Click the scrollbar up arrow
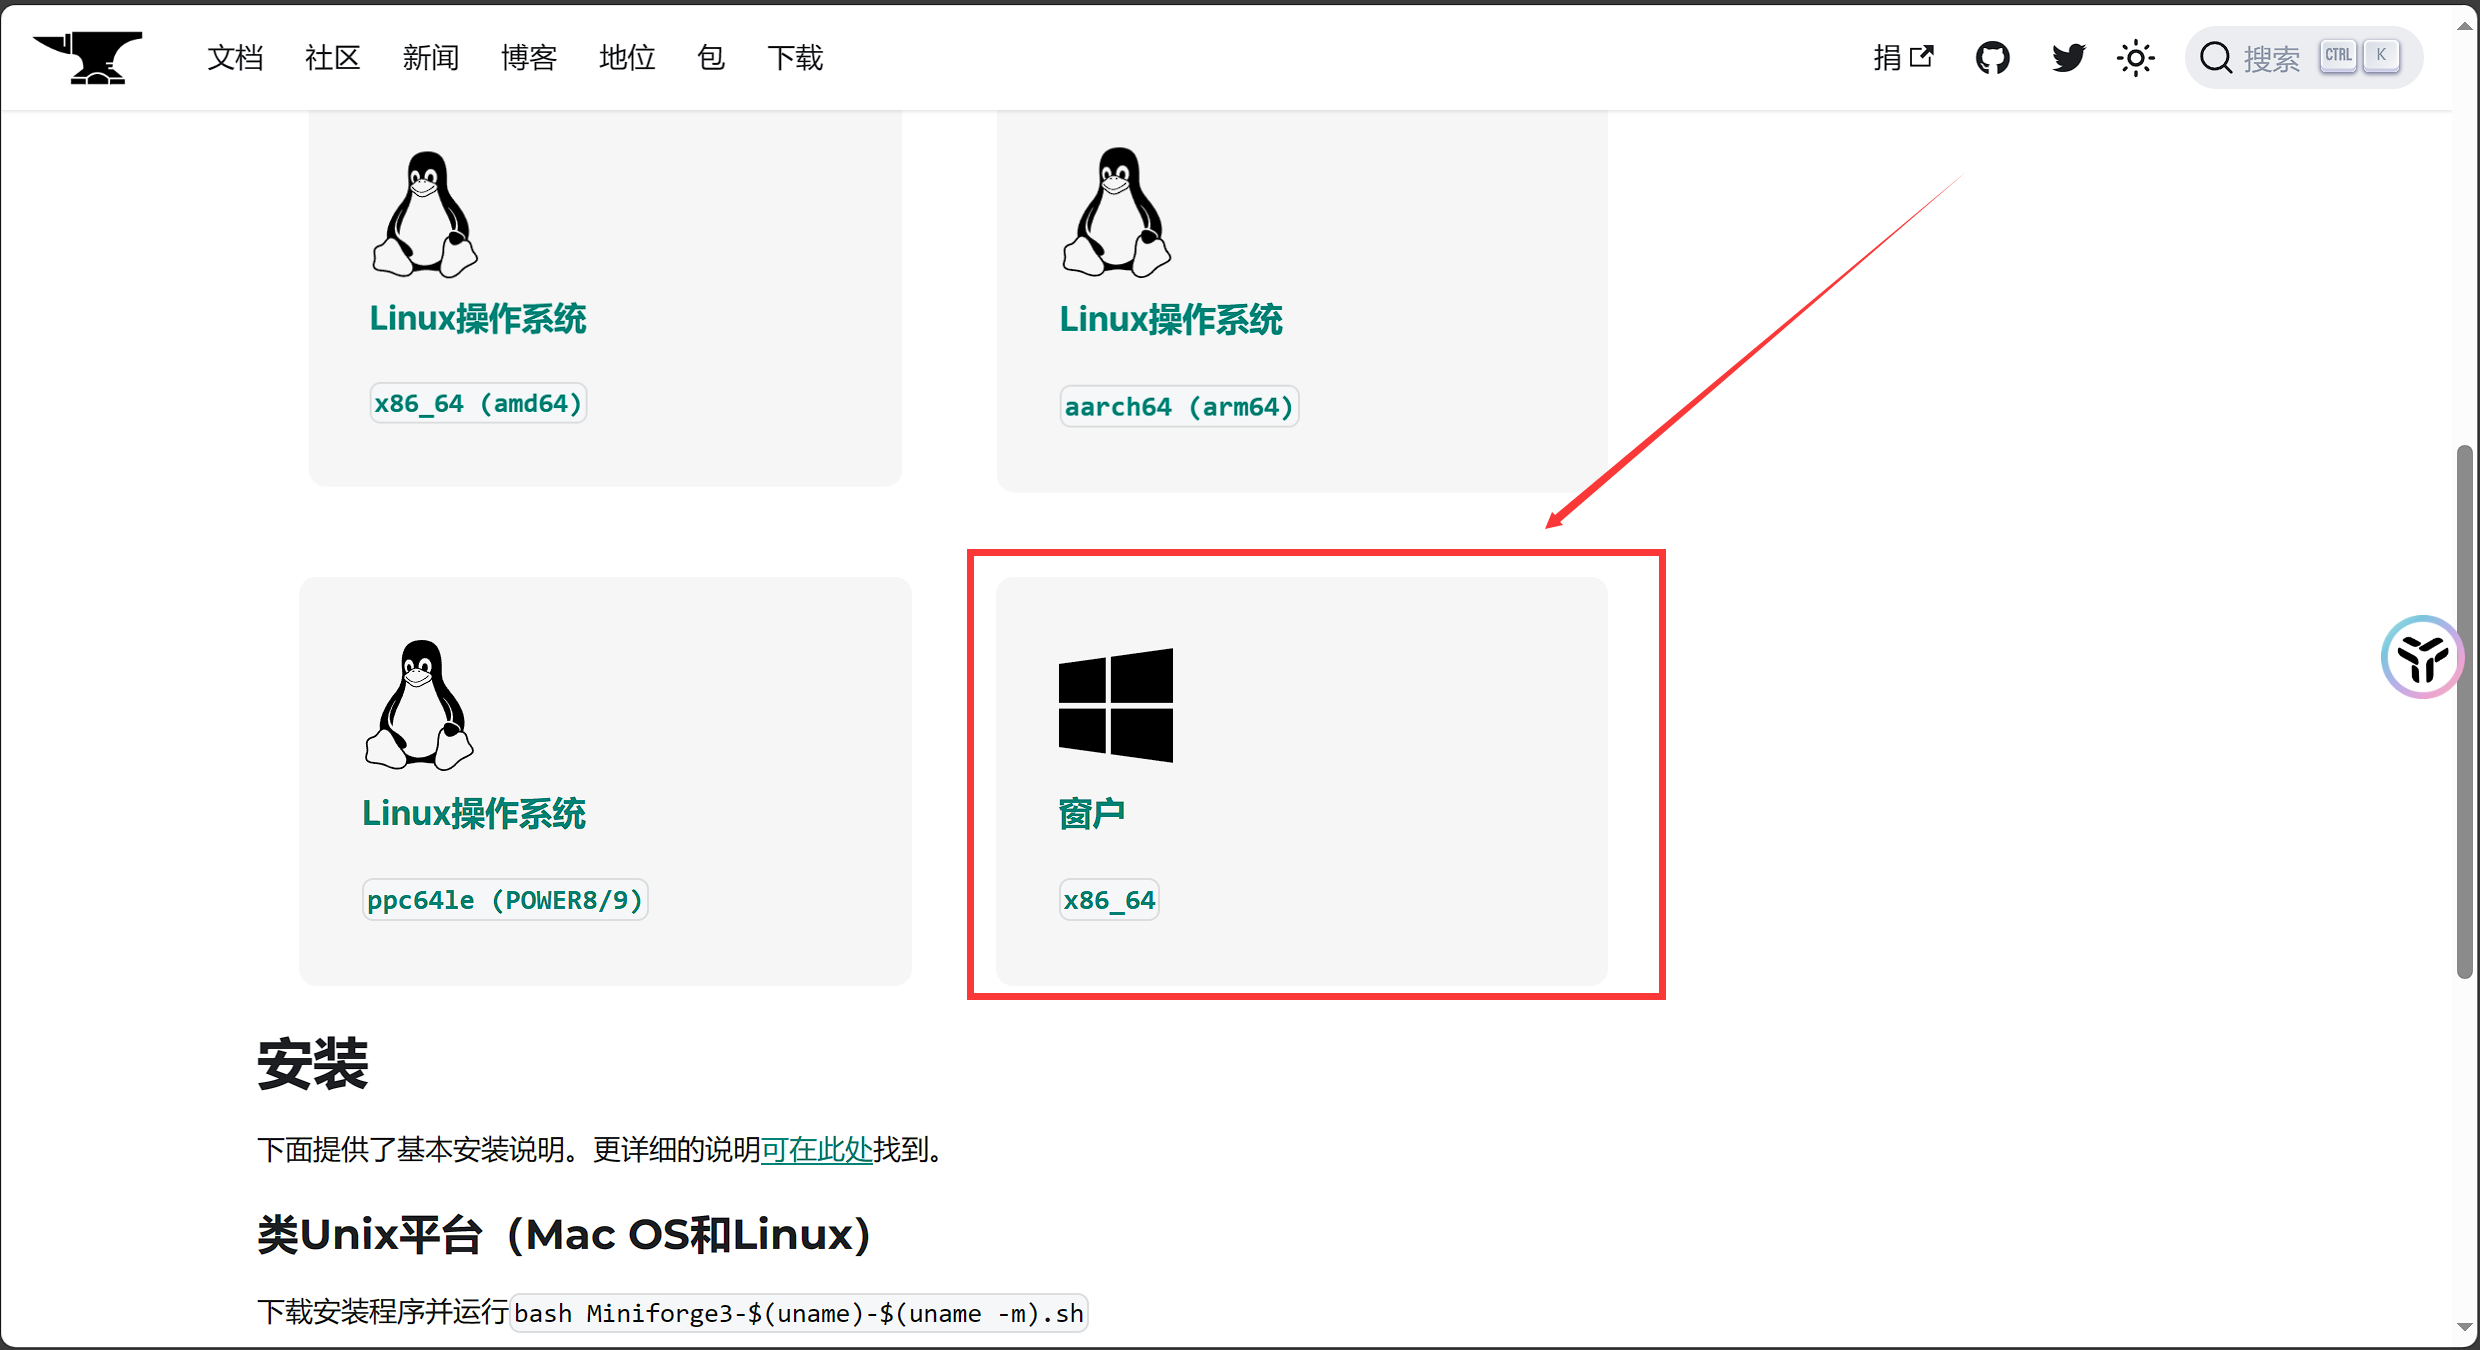The width and height of the screenshot is (2480, 1350). click(2465, 26)
